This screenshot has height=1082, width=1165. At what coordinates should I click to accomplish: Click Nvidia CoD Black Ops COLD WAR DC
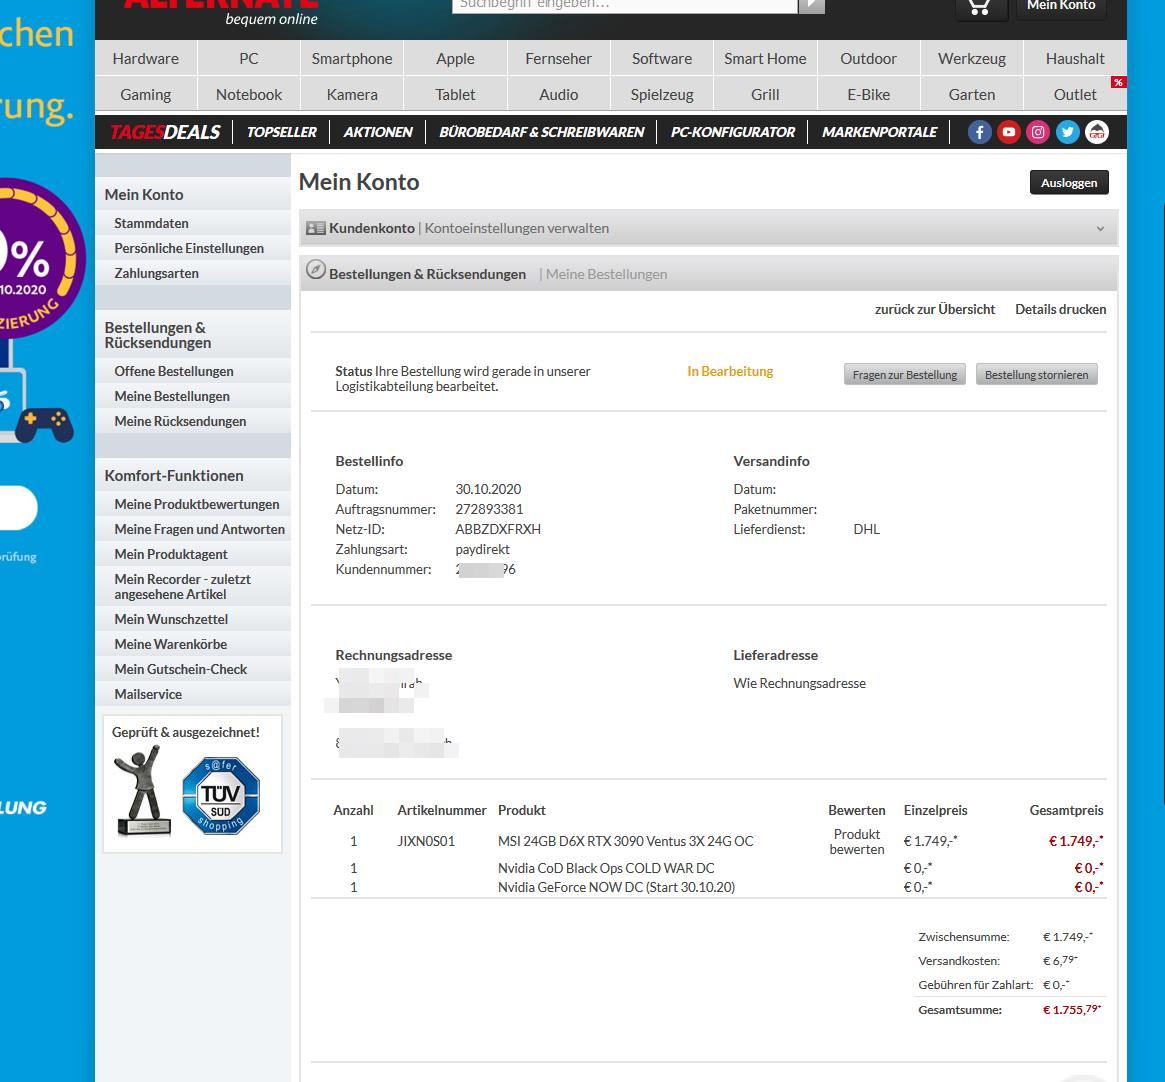click(606, 868)
